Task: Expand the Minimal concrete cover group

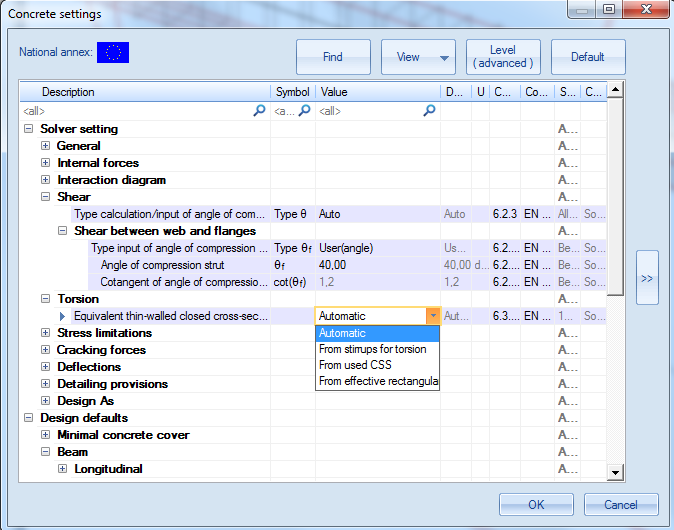Action: (x=45, y=435)
